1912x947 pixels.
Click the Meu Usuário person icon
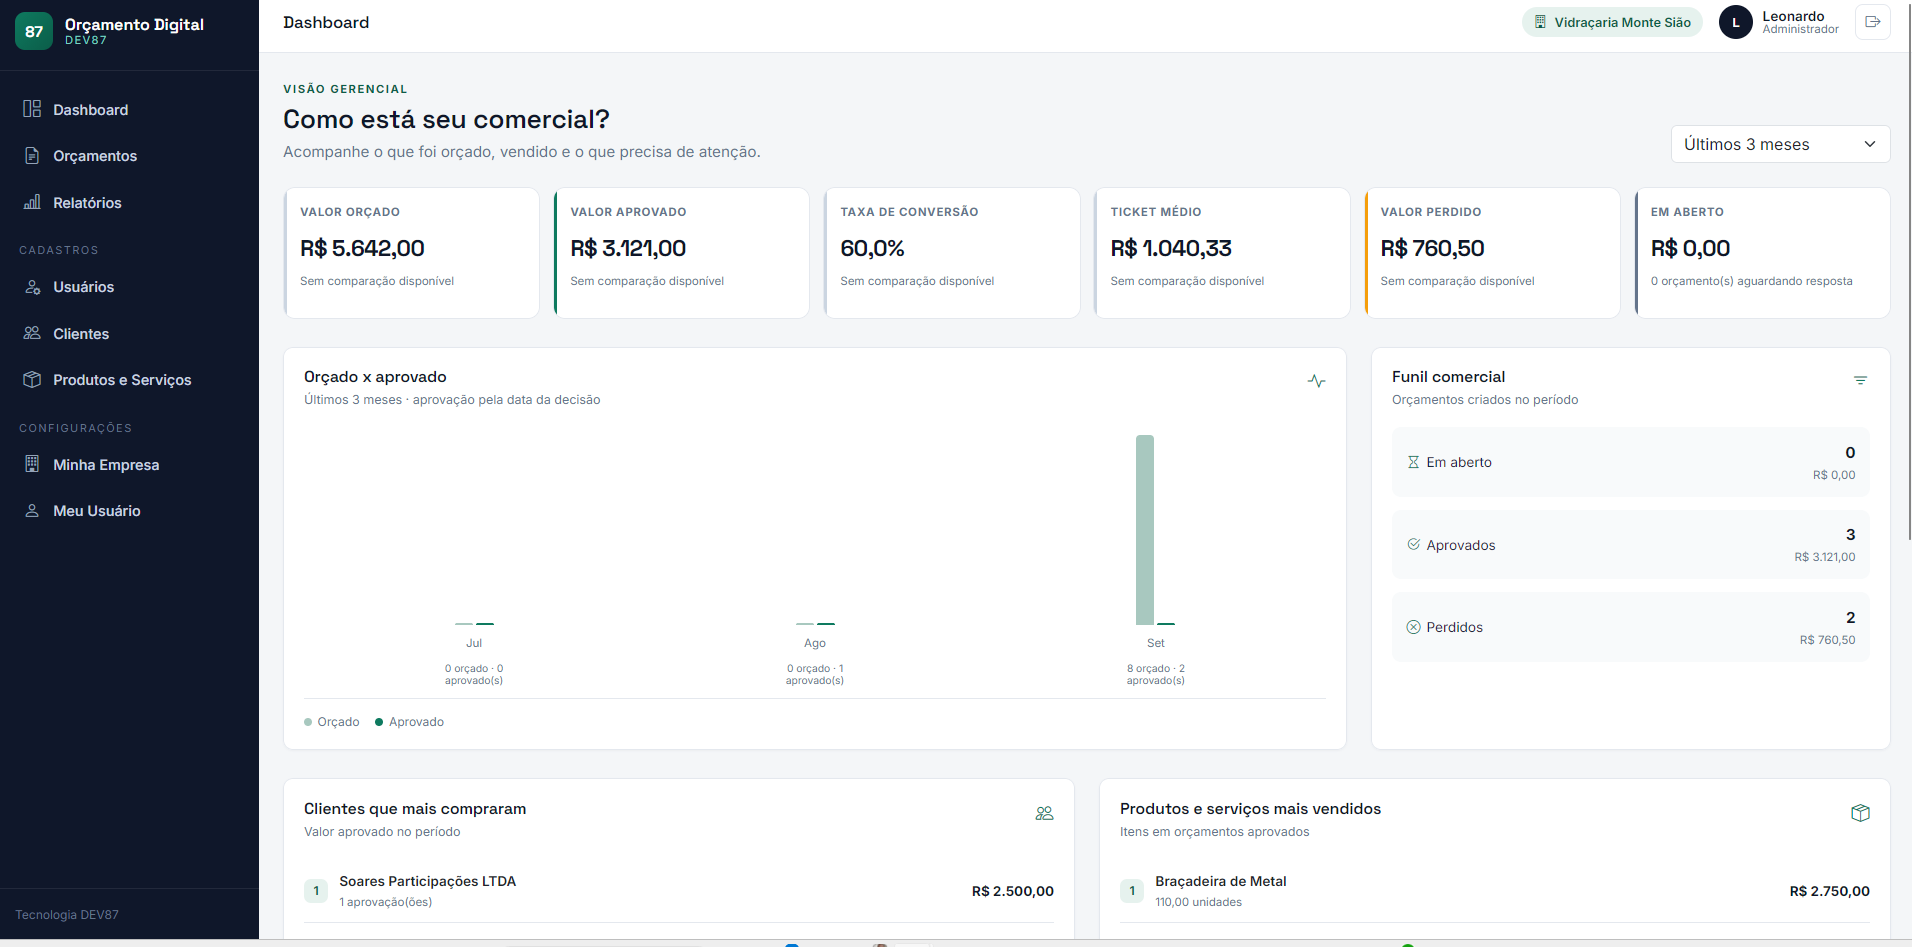[x=32, y=511]
